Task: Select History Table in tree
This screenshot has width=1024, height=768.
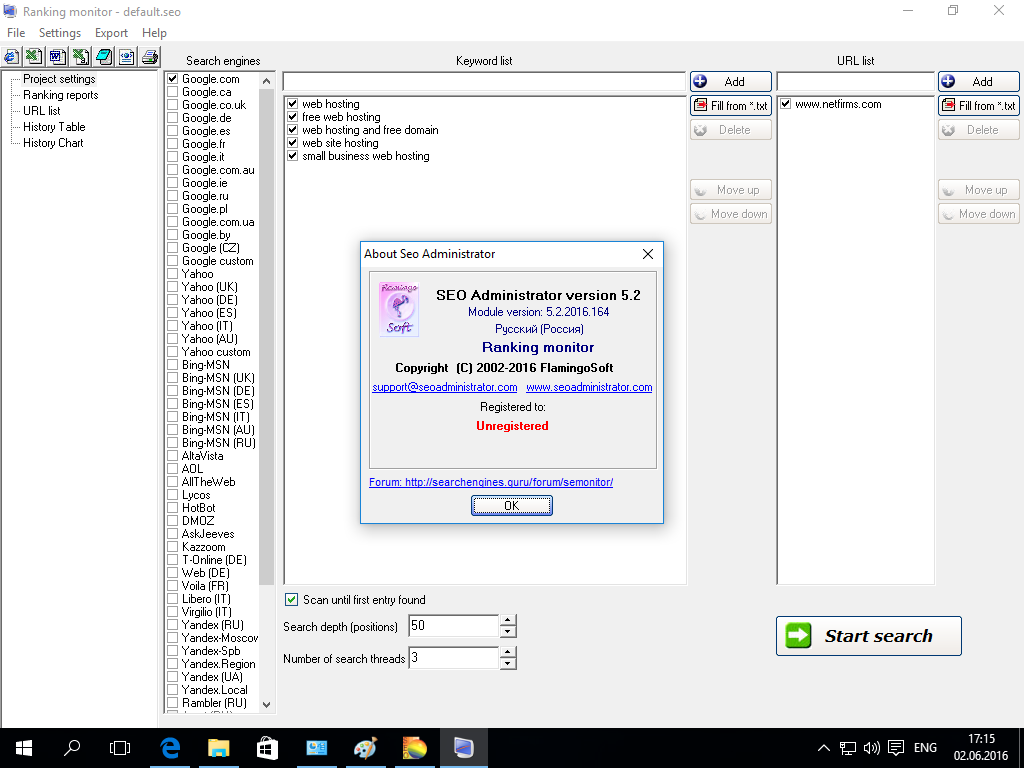Action: (54, 127)
